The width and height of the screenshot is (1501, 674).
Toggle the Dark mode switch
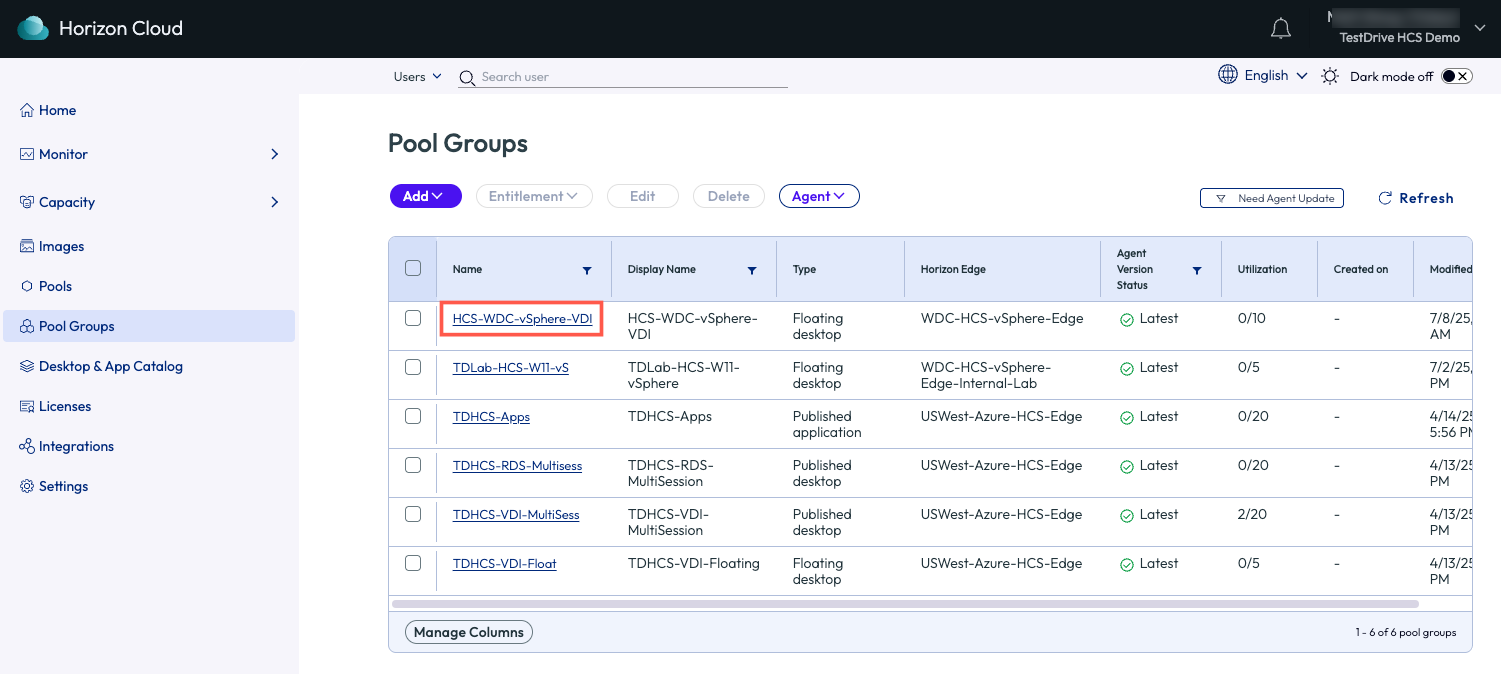pos(1456,76)
